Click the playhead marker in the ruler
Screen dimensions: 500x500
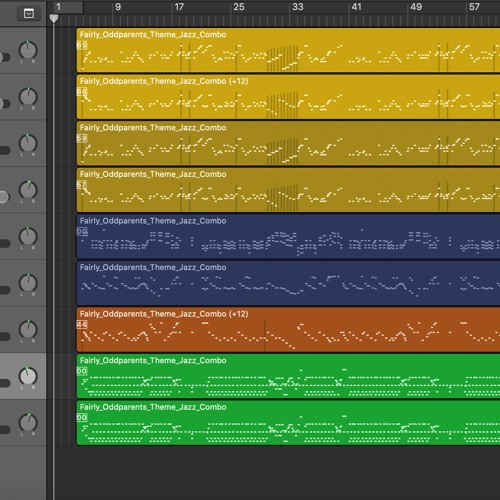[x=54, y=19]
